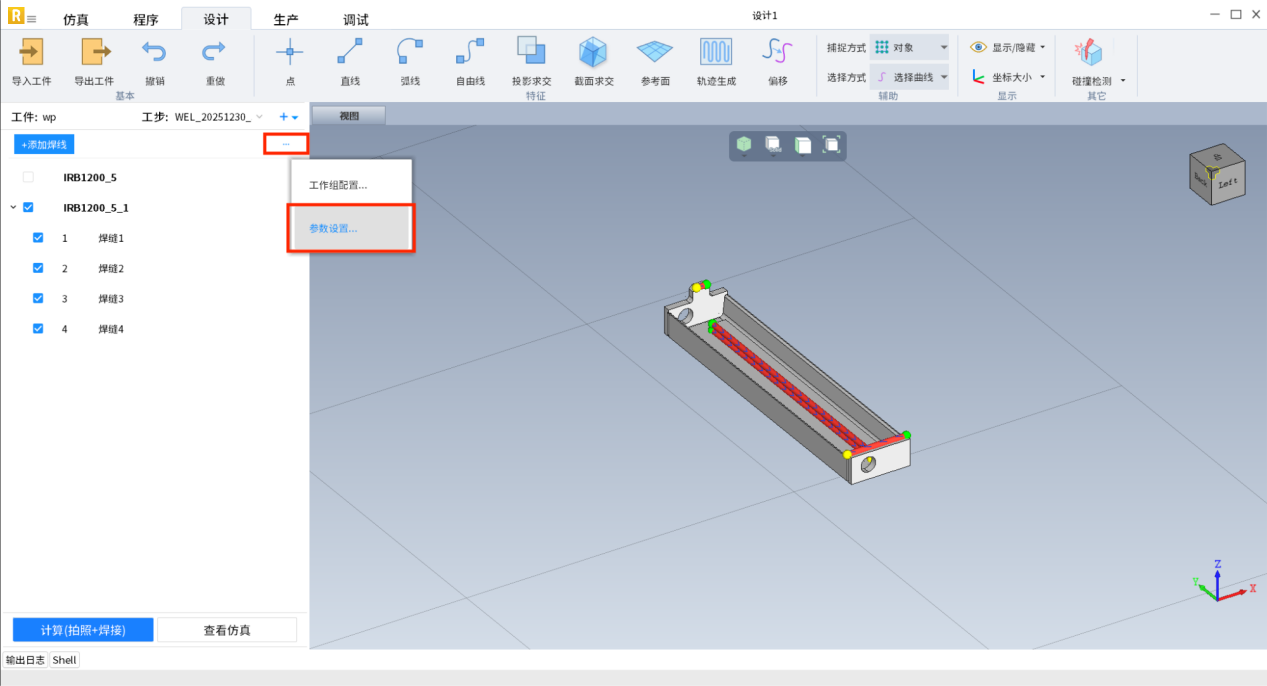
Task: Open the 选择方式 选择曲线 dropdown
Action: (909, 77)
